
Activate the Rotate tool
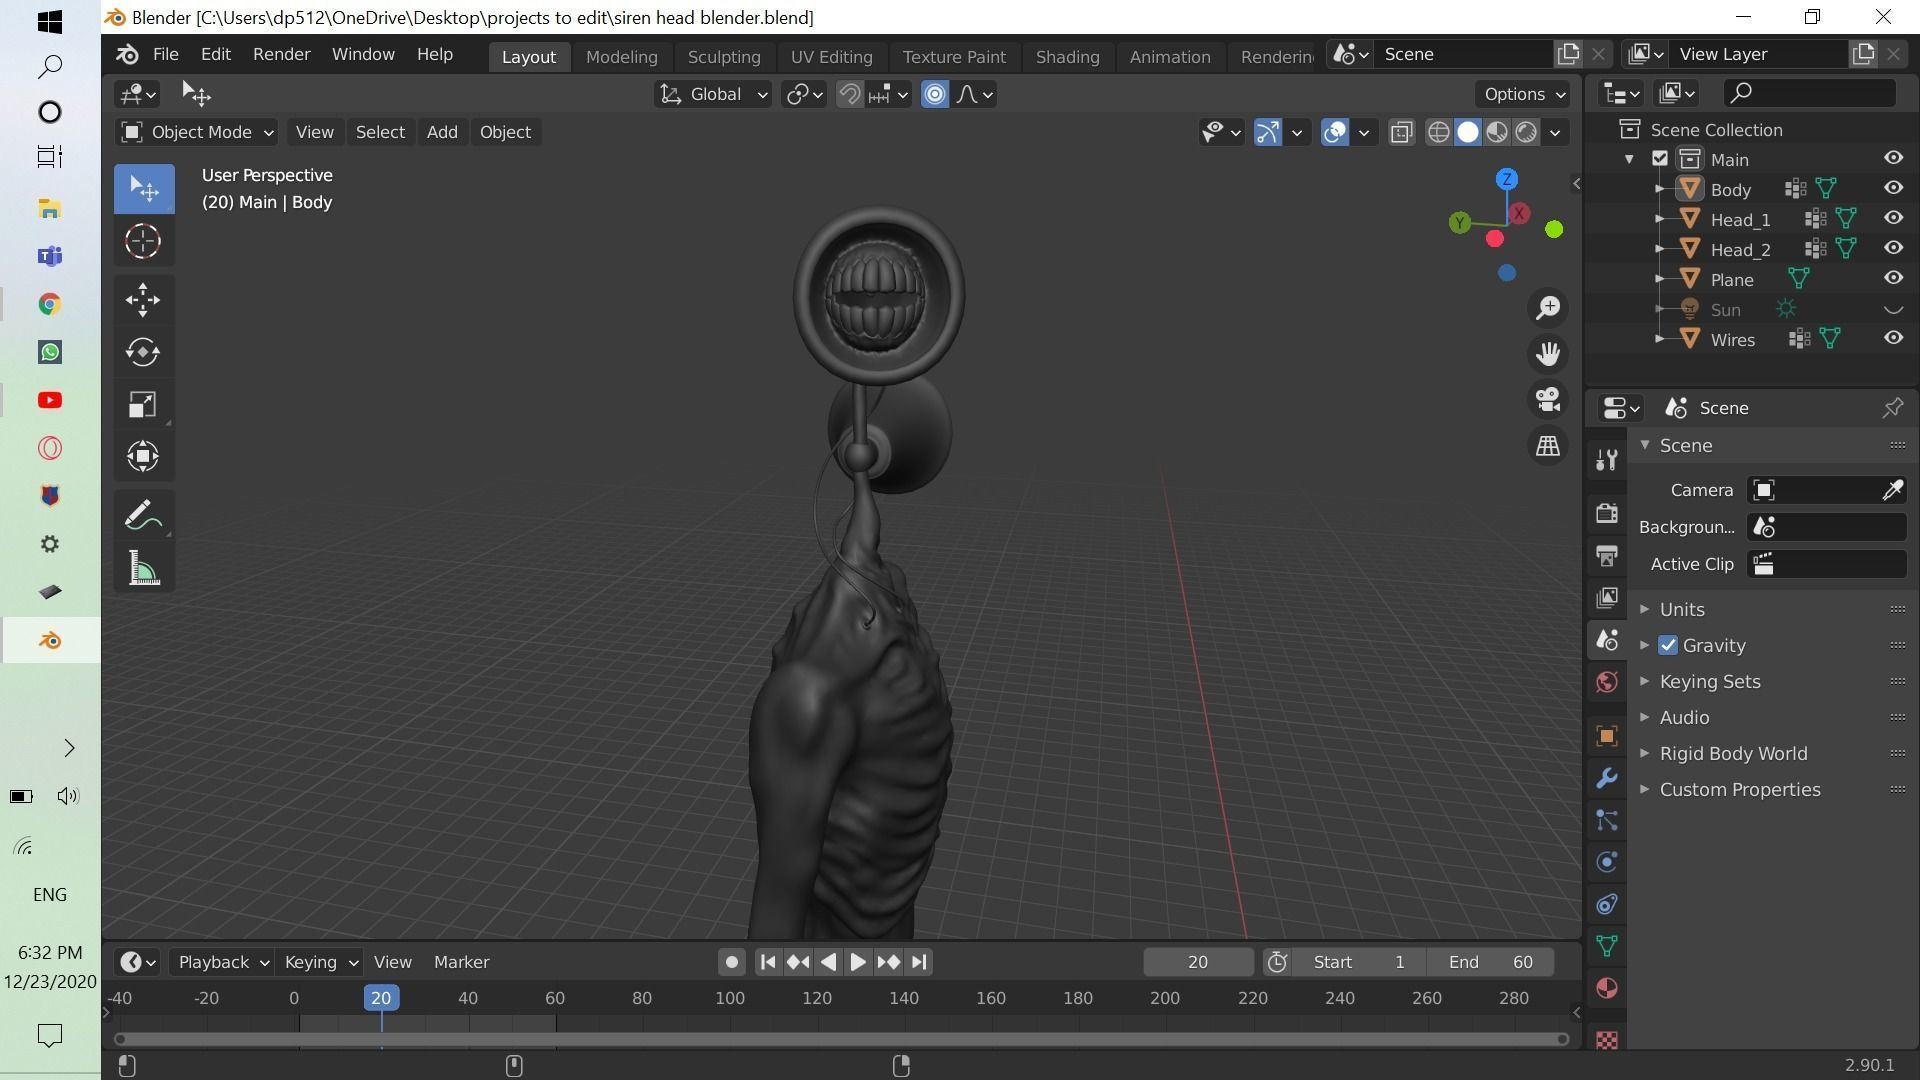(143, 352)
